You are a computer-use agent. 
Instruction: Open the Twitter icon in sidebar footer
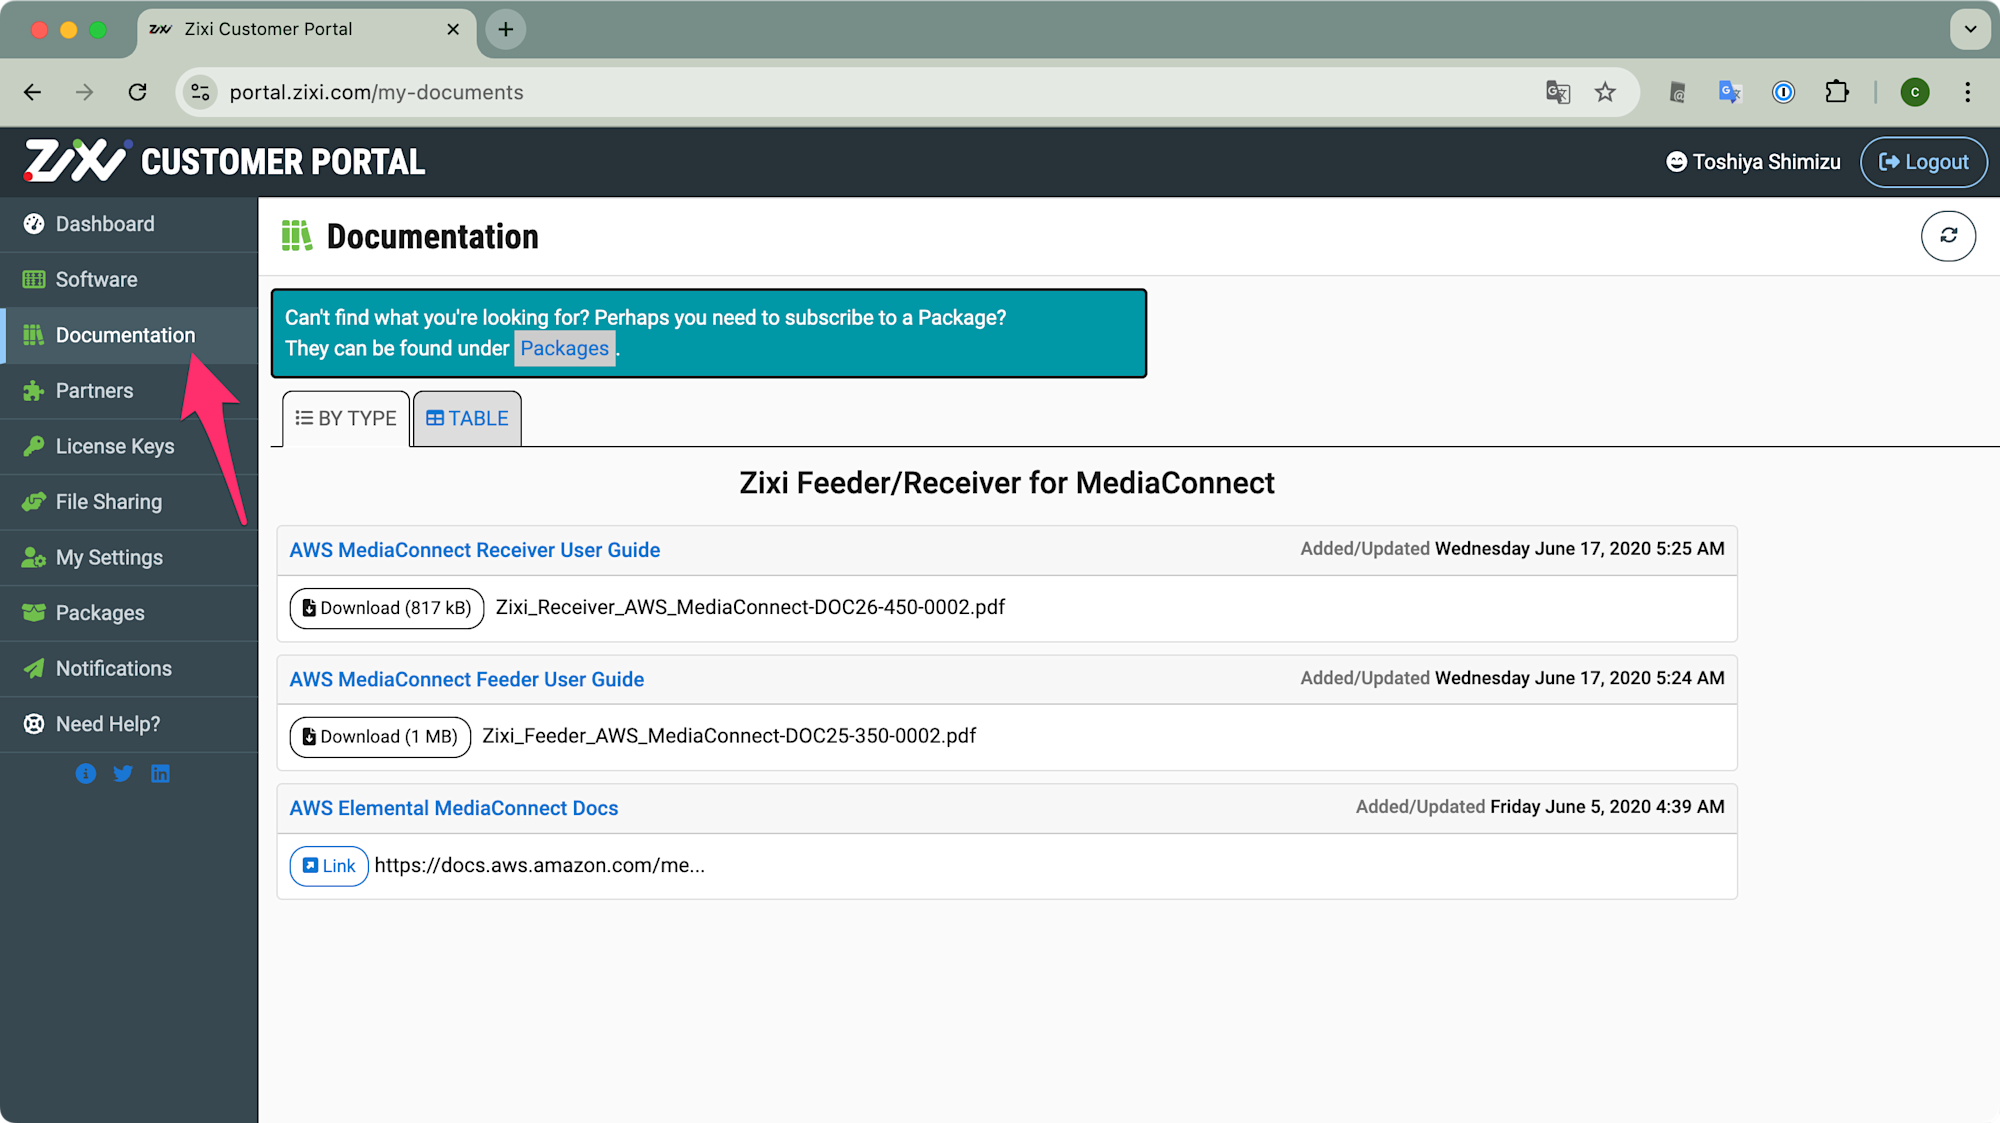pyautogui.click(x=123, y=773)
